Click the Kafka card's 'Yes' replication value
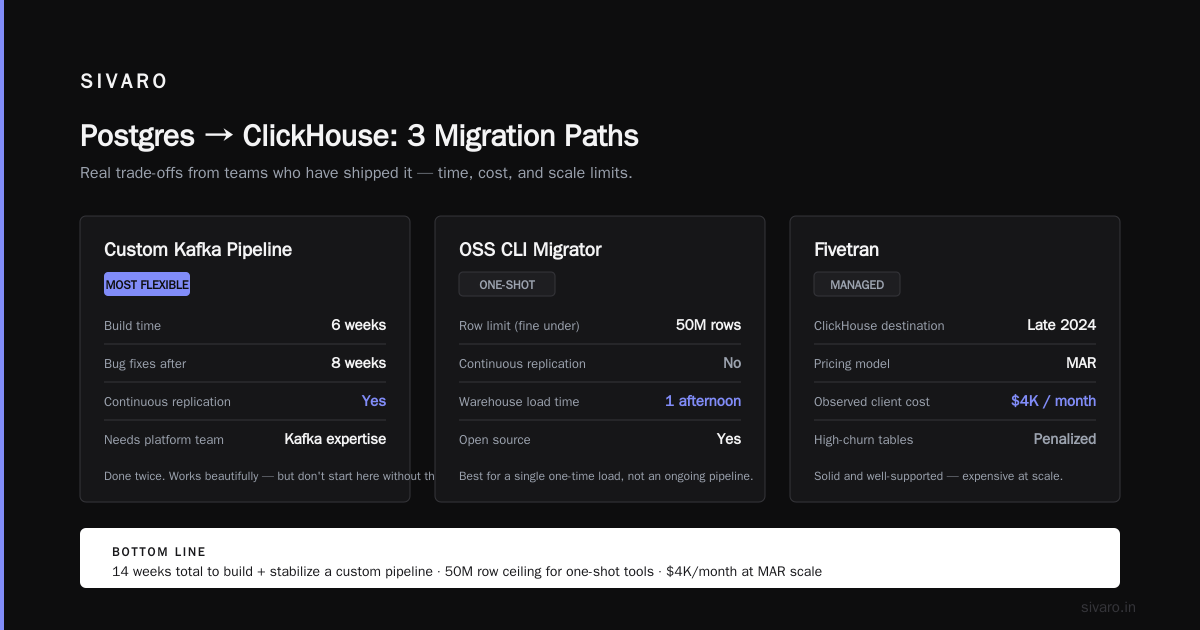1200x630 pixels. click(x=374, y=401)
